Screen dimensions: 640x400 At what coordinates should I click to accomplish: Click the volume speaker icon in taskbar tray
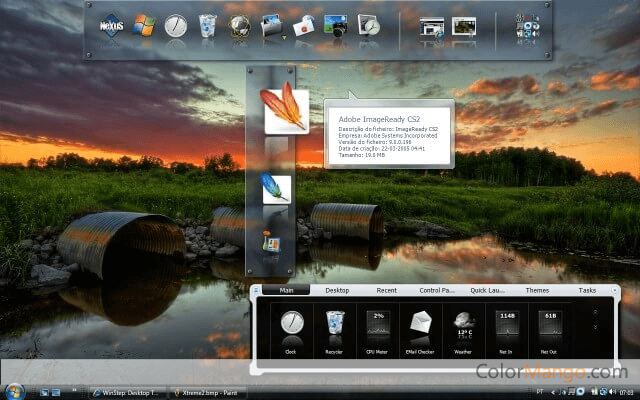pyautogui.click(x=612, y=392)
